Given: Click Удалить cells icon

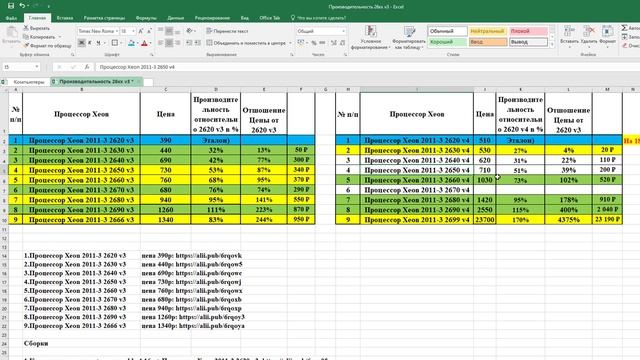Looking at the screenshot, I should pos(589,31).
